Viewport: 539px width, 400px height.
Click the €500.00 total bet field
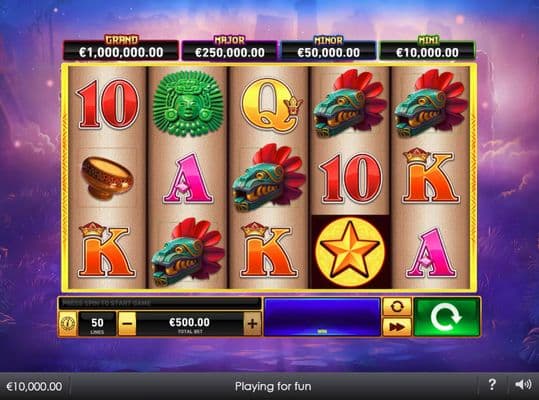[190, 324]
